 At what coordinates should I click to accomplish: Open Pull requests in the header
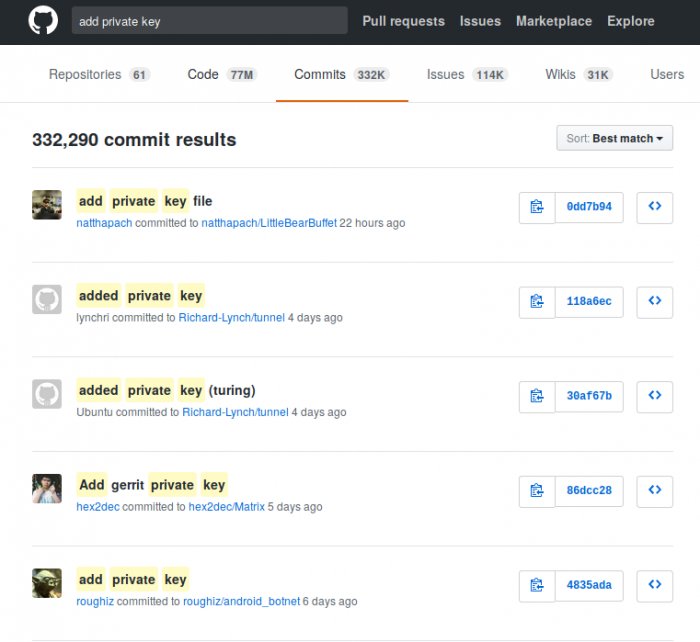404,21
